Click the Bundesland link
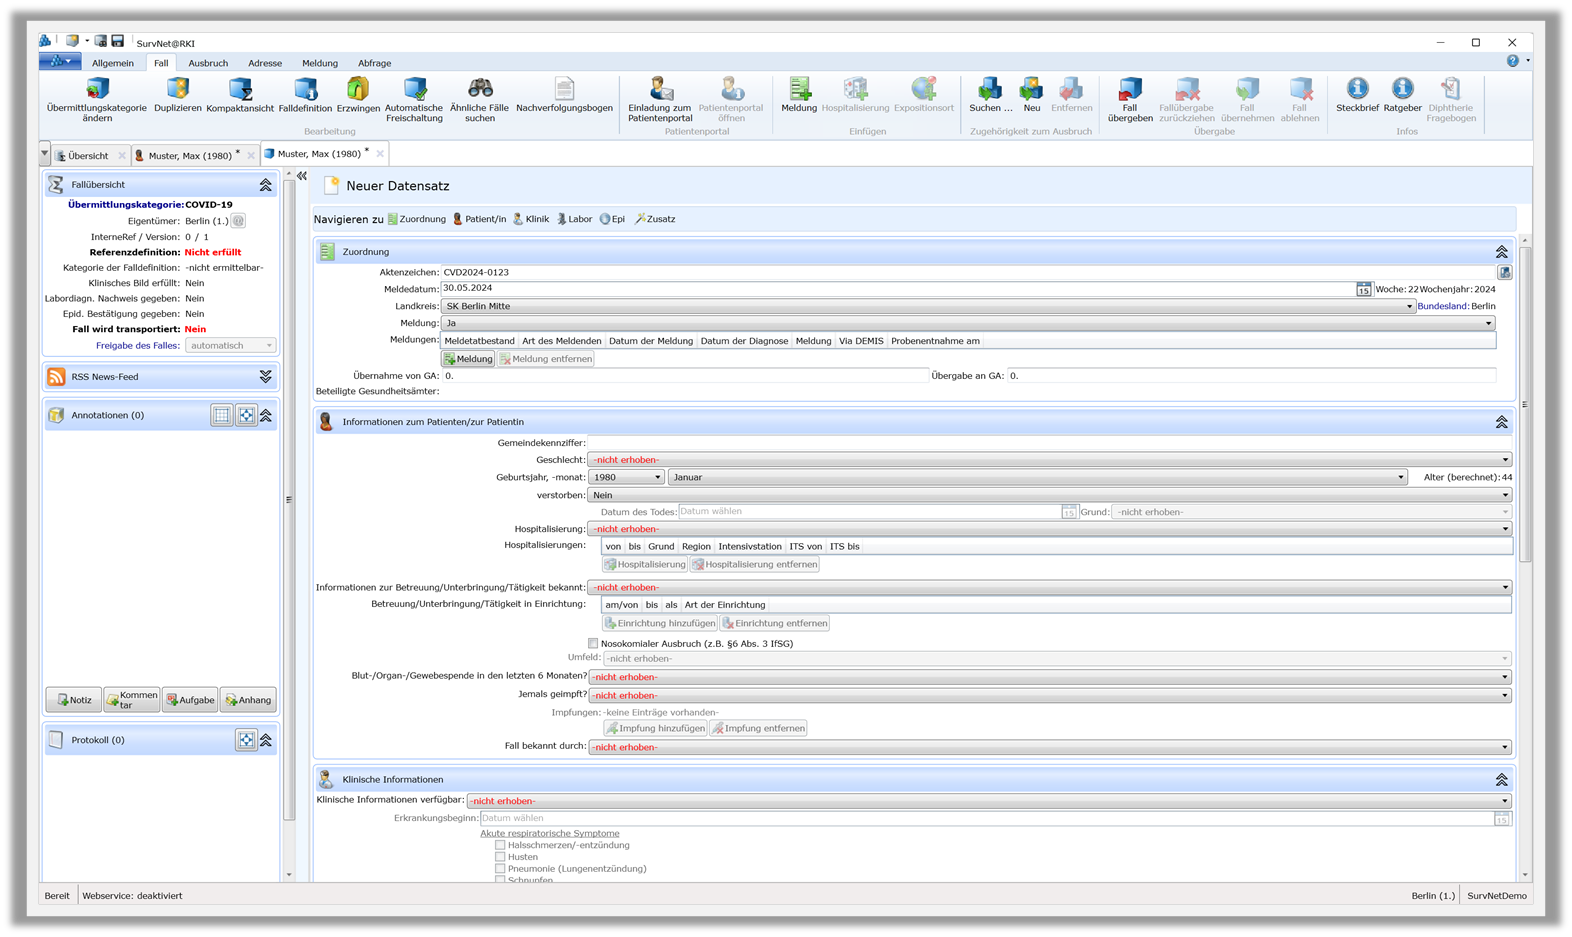The width and height of the screenshot is (1572, 937). pos(1442,306)
